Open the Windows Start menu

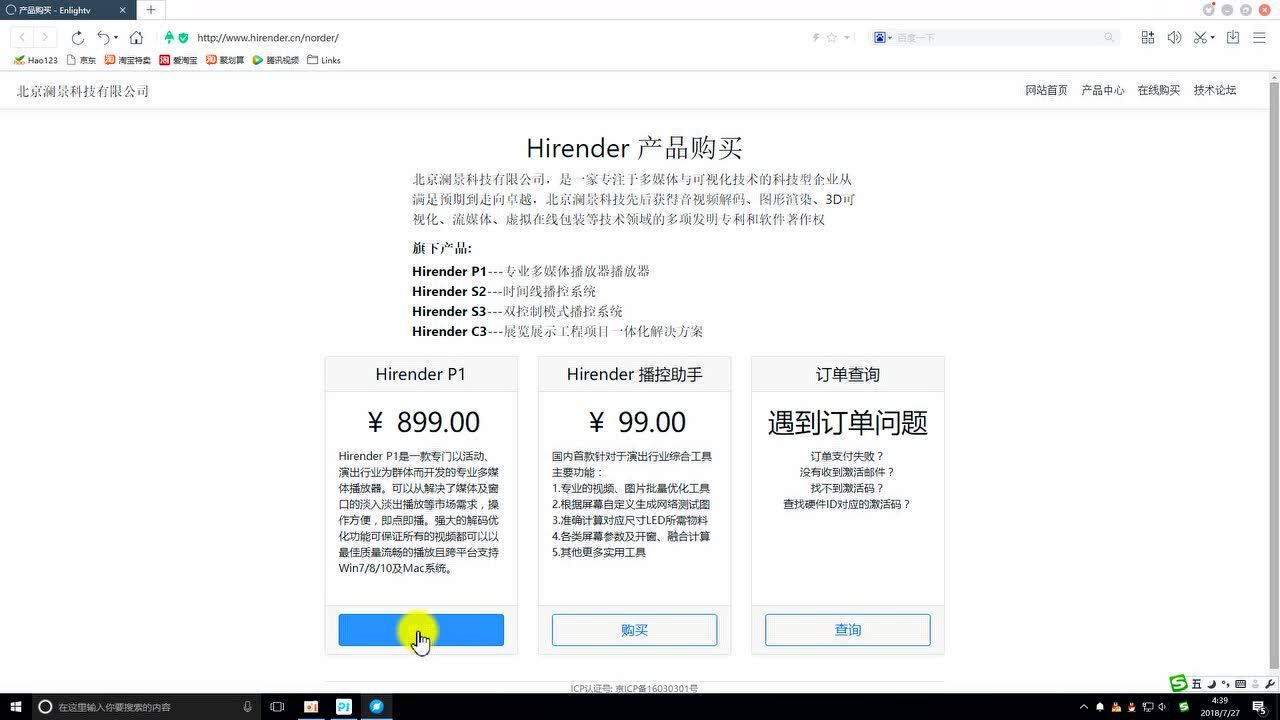14,706
